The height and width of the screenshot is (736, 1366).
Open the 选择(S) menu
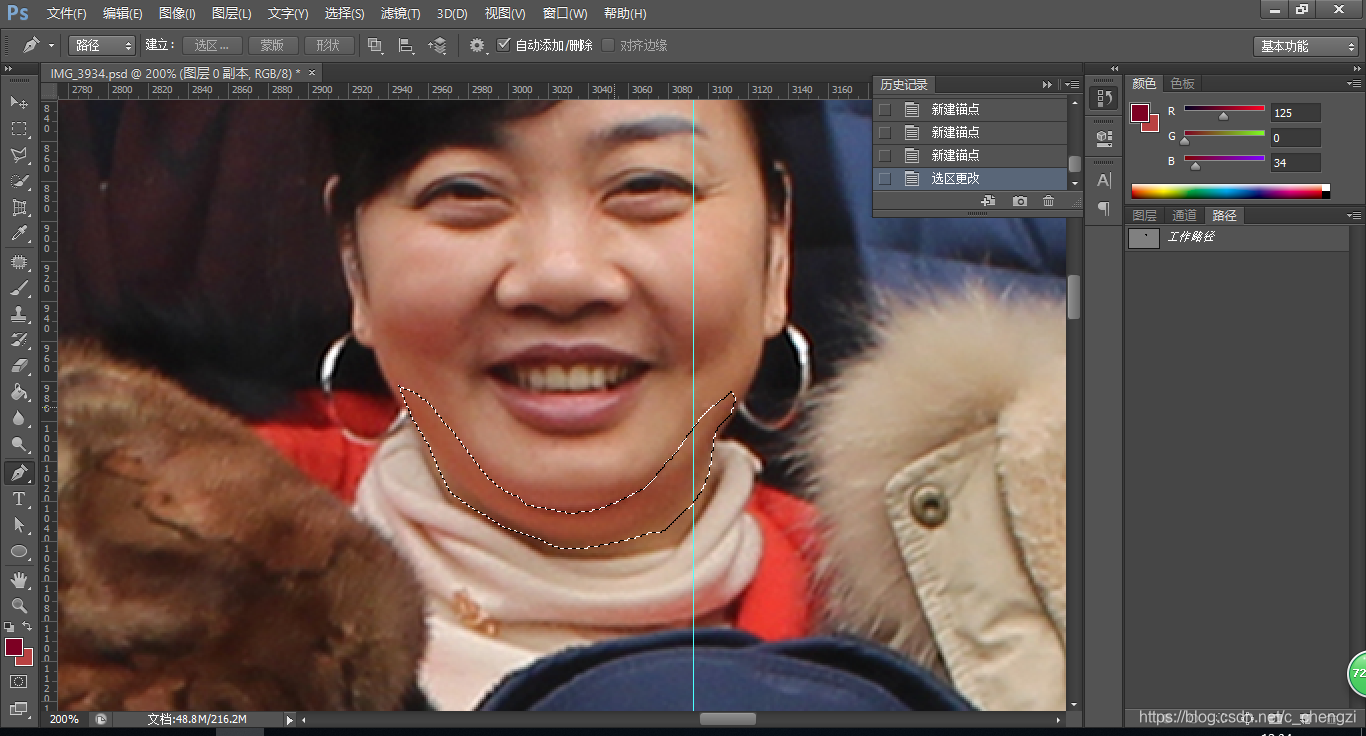(345, 14)
